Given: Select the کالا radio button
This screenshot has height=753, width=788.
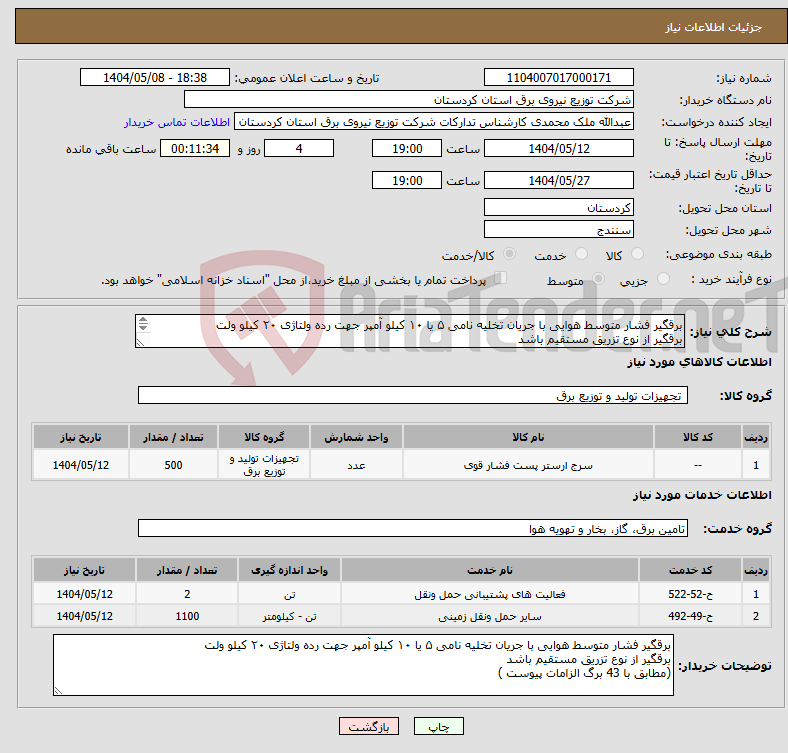Looking at the screenshot, I should pos(637,254).
